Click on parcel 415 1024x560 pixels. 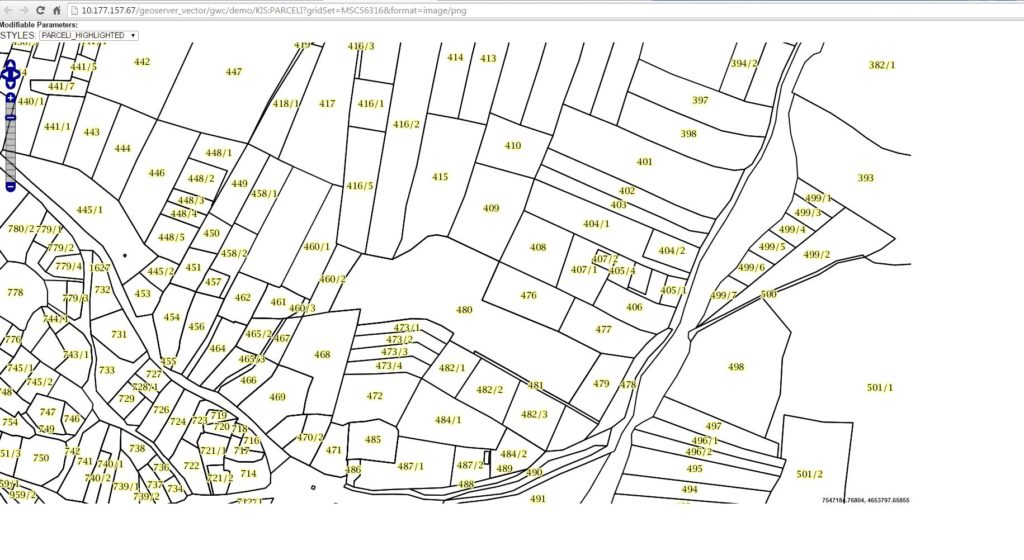[440, 177]
